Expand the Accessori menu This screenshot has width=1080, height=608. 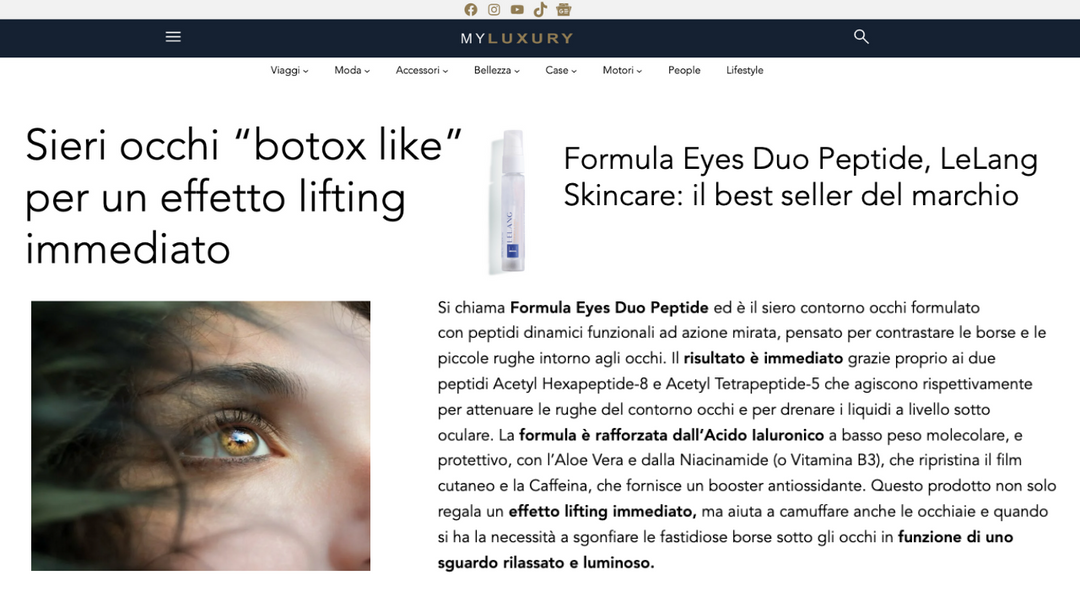click(422, 70)
